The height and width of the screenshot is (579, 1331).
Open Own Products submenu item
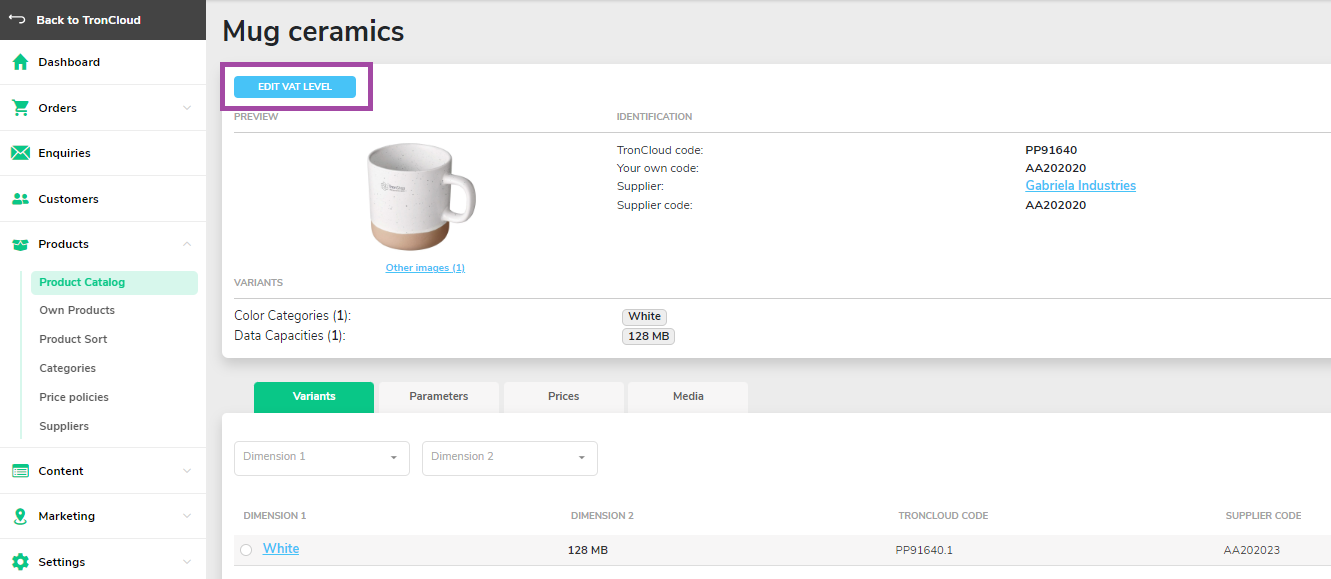pyautogui.click(x=77, y=310)
